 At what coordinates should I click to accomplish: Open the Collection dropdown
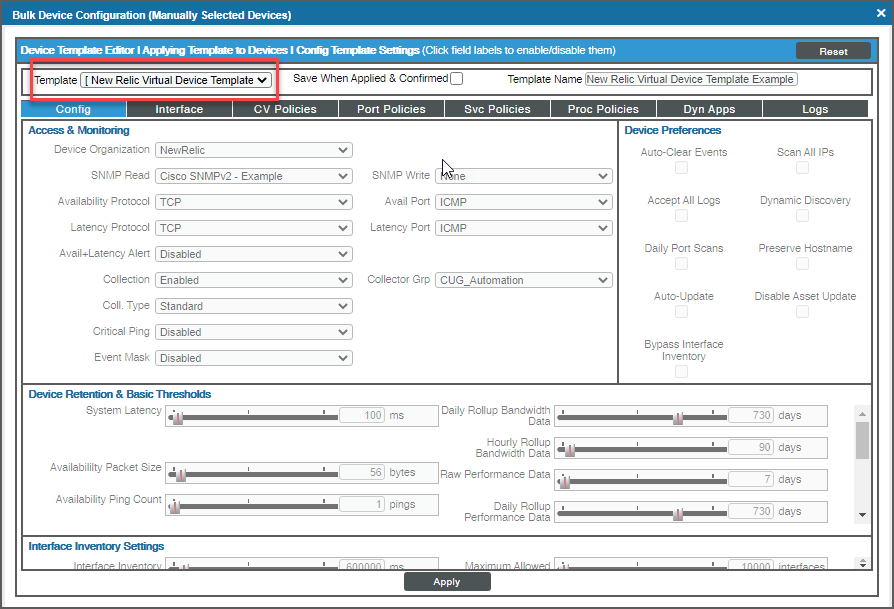254,280
